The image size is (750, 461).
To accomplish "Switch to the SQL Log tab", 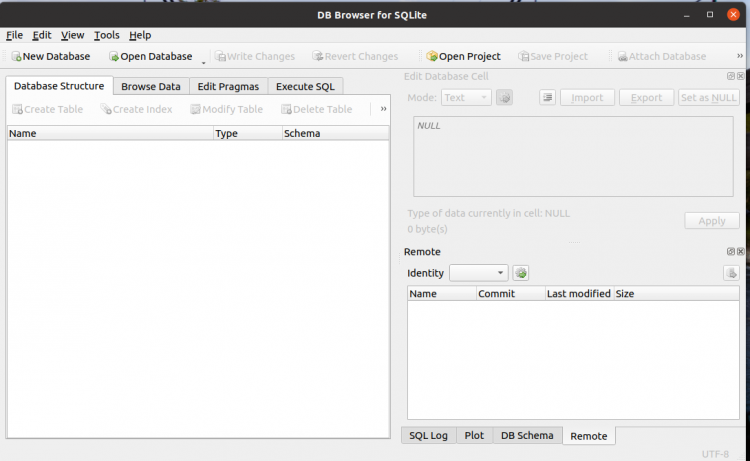I will [429, 436].
